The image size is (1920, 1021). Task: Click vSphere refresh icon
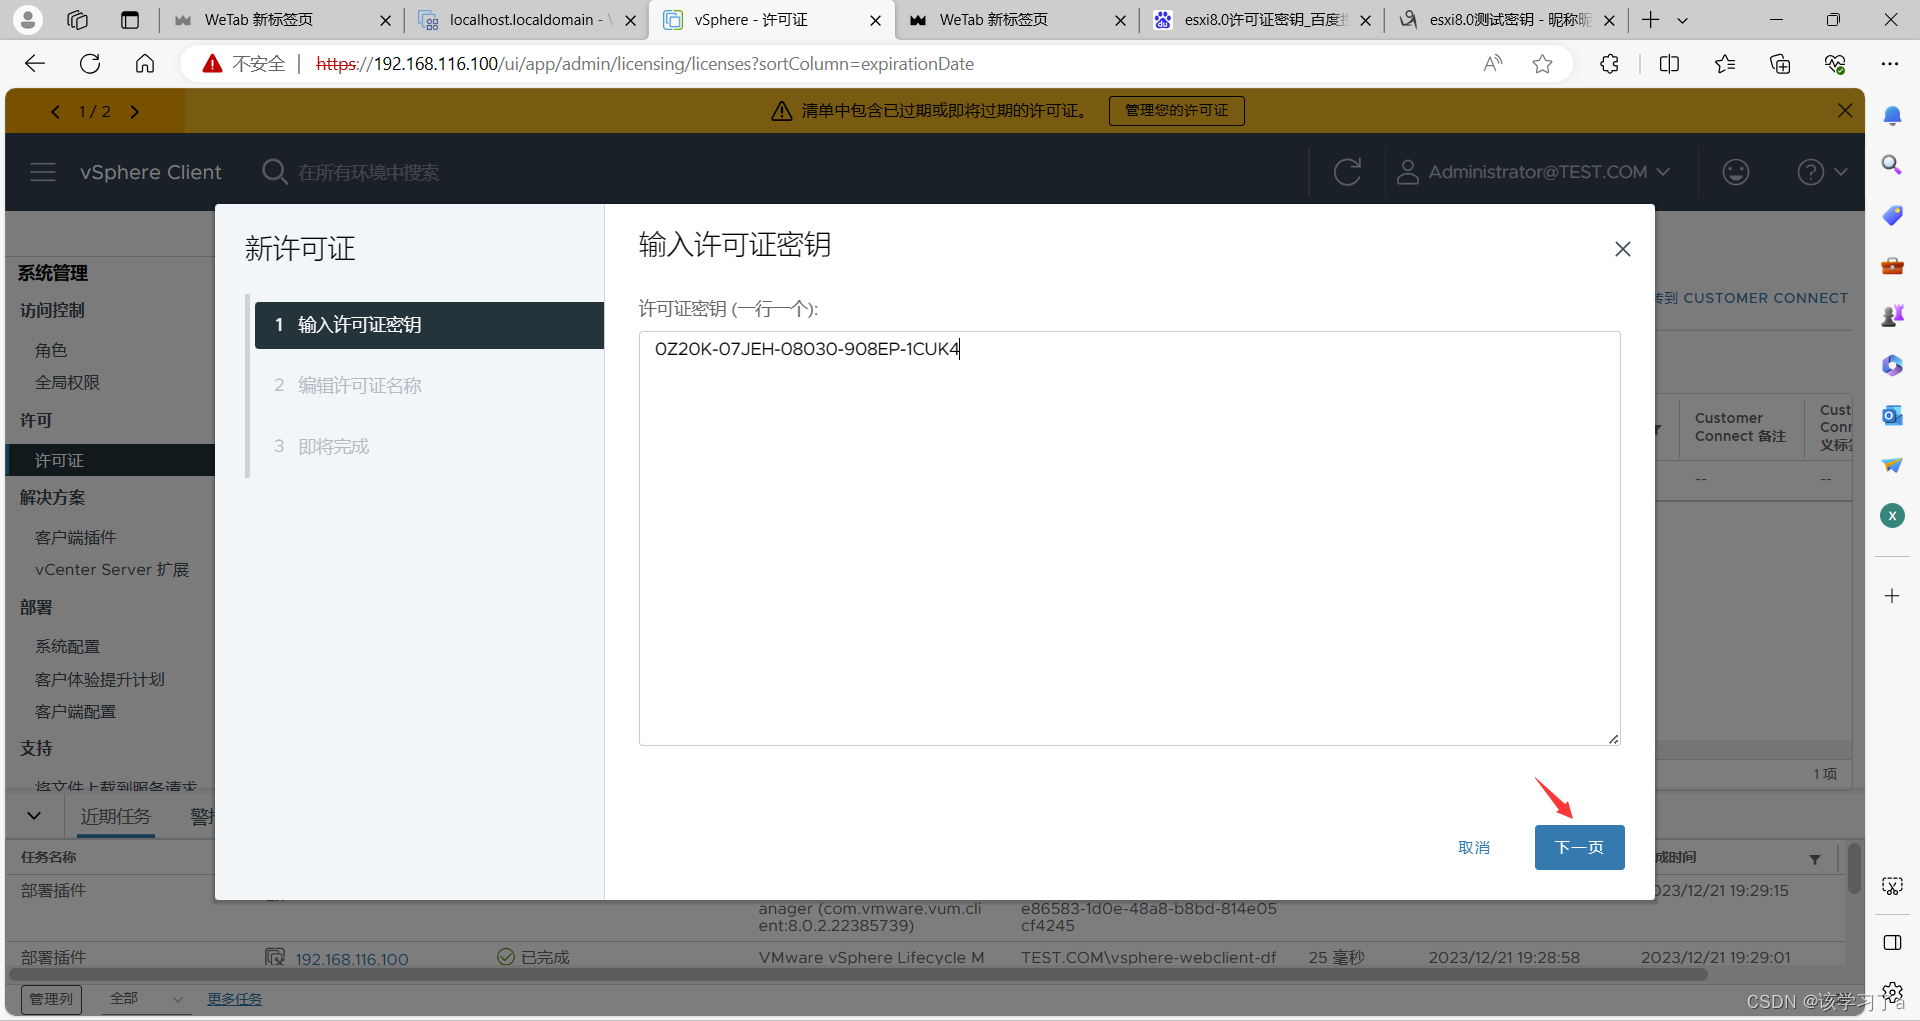[1347, 172]
